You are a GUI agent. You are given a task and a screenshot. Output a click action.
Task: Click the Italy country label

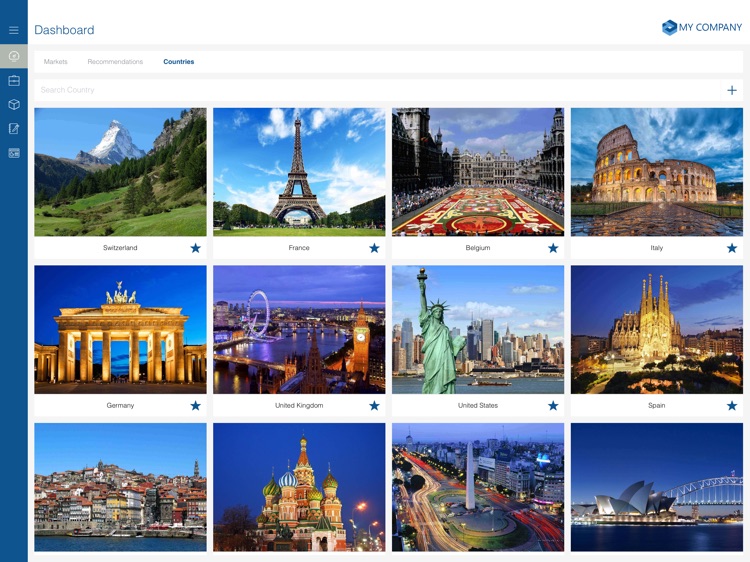point(657,248)
